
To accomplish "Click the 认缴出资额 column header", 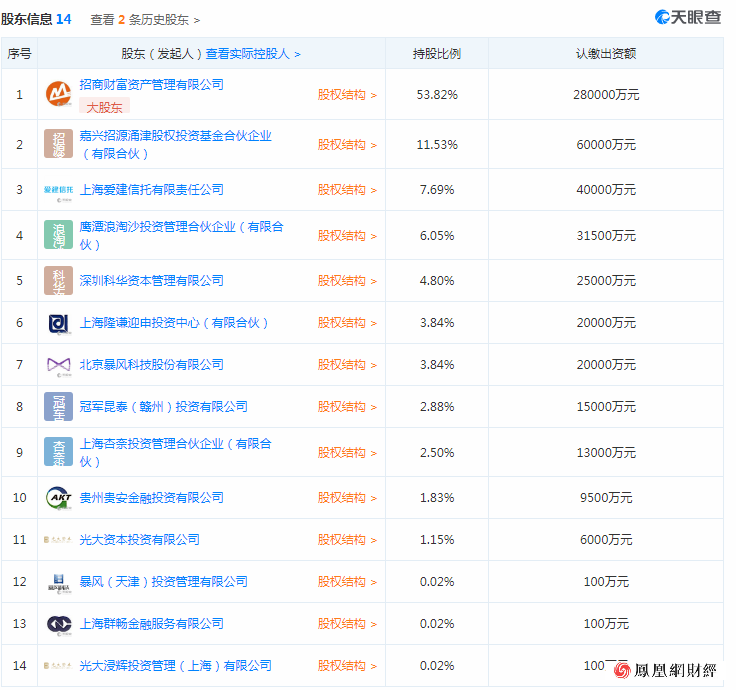I will (606, 54).
